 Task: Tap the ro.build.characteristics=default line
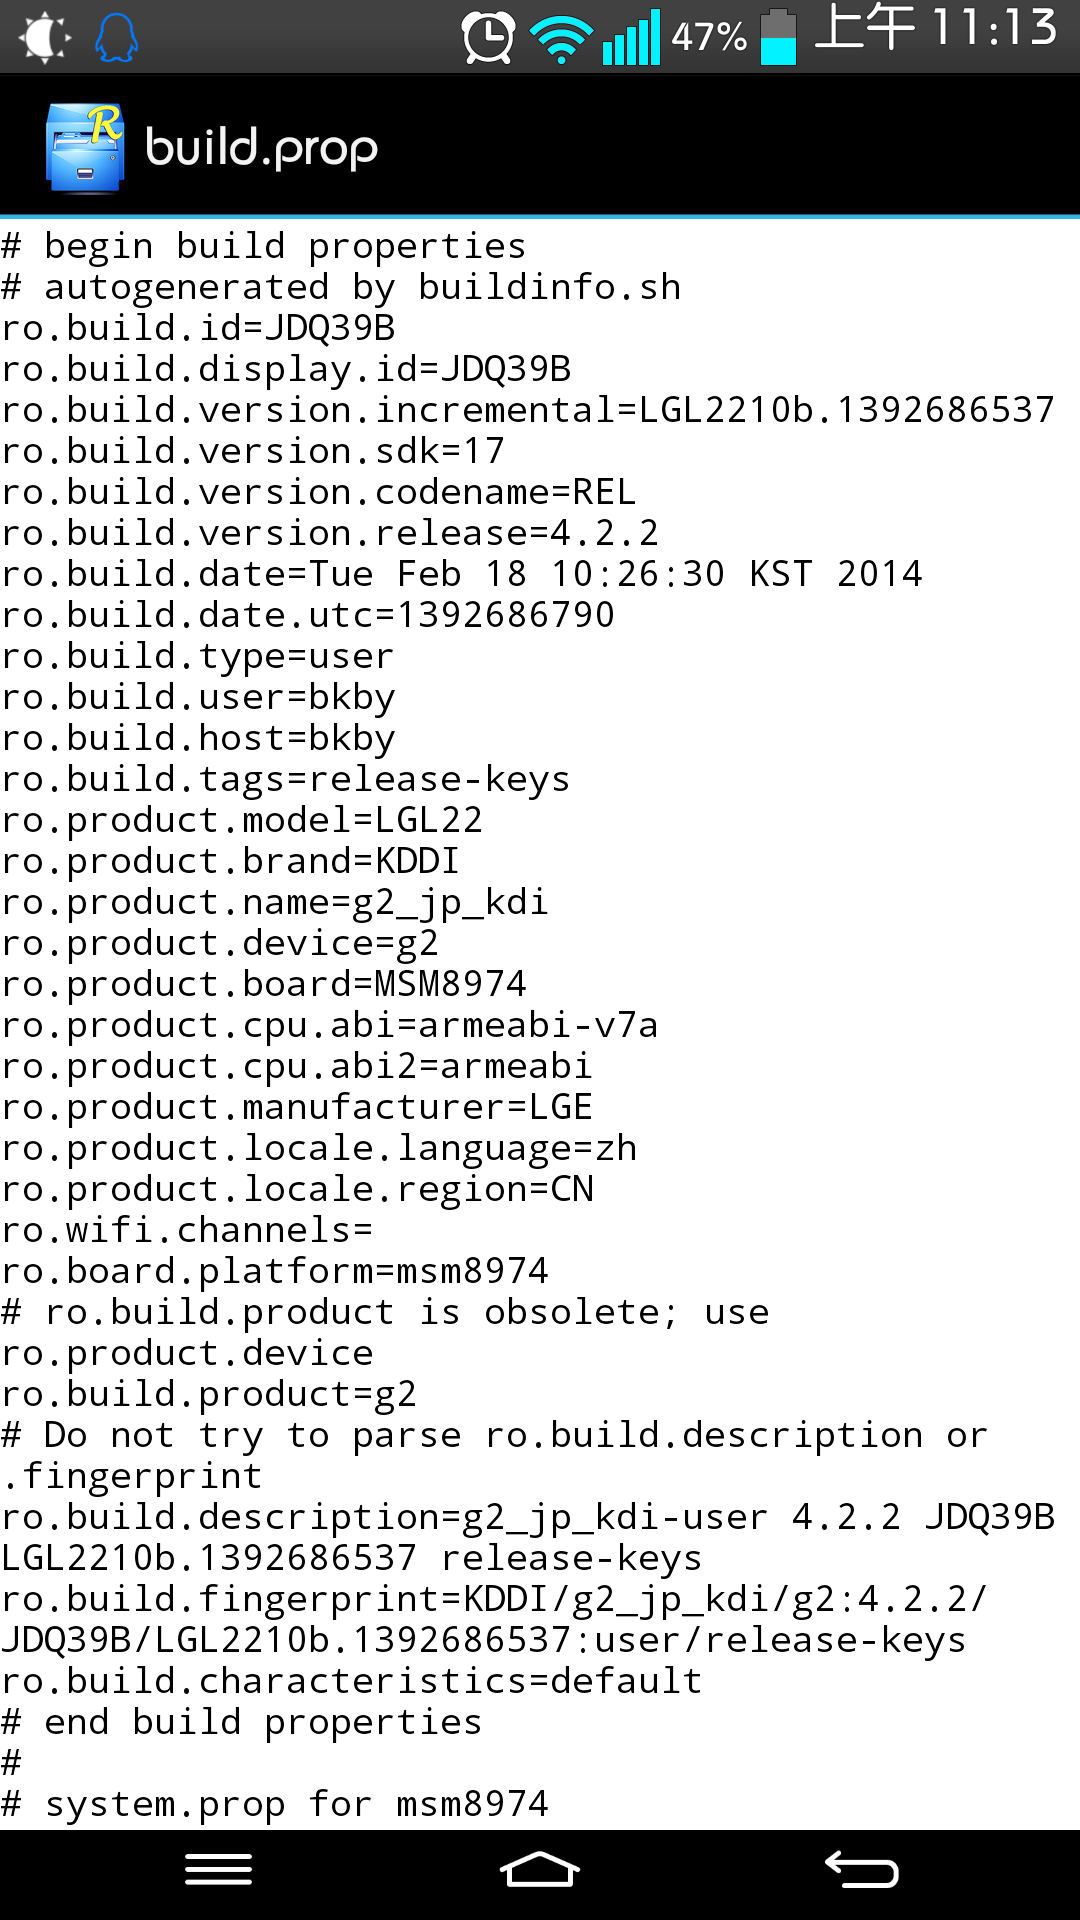(x=352, y=1681)
